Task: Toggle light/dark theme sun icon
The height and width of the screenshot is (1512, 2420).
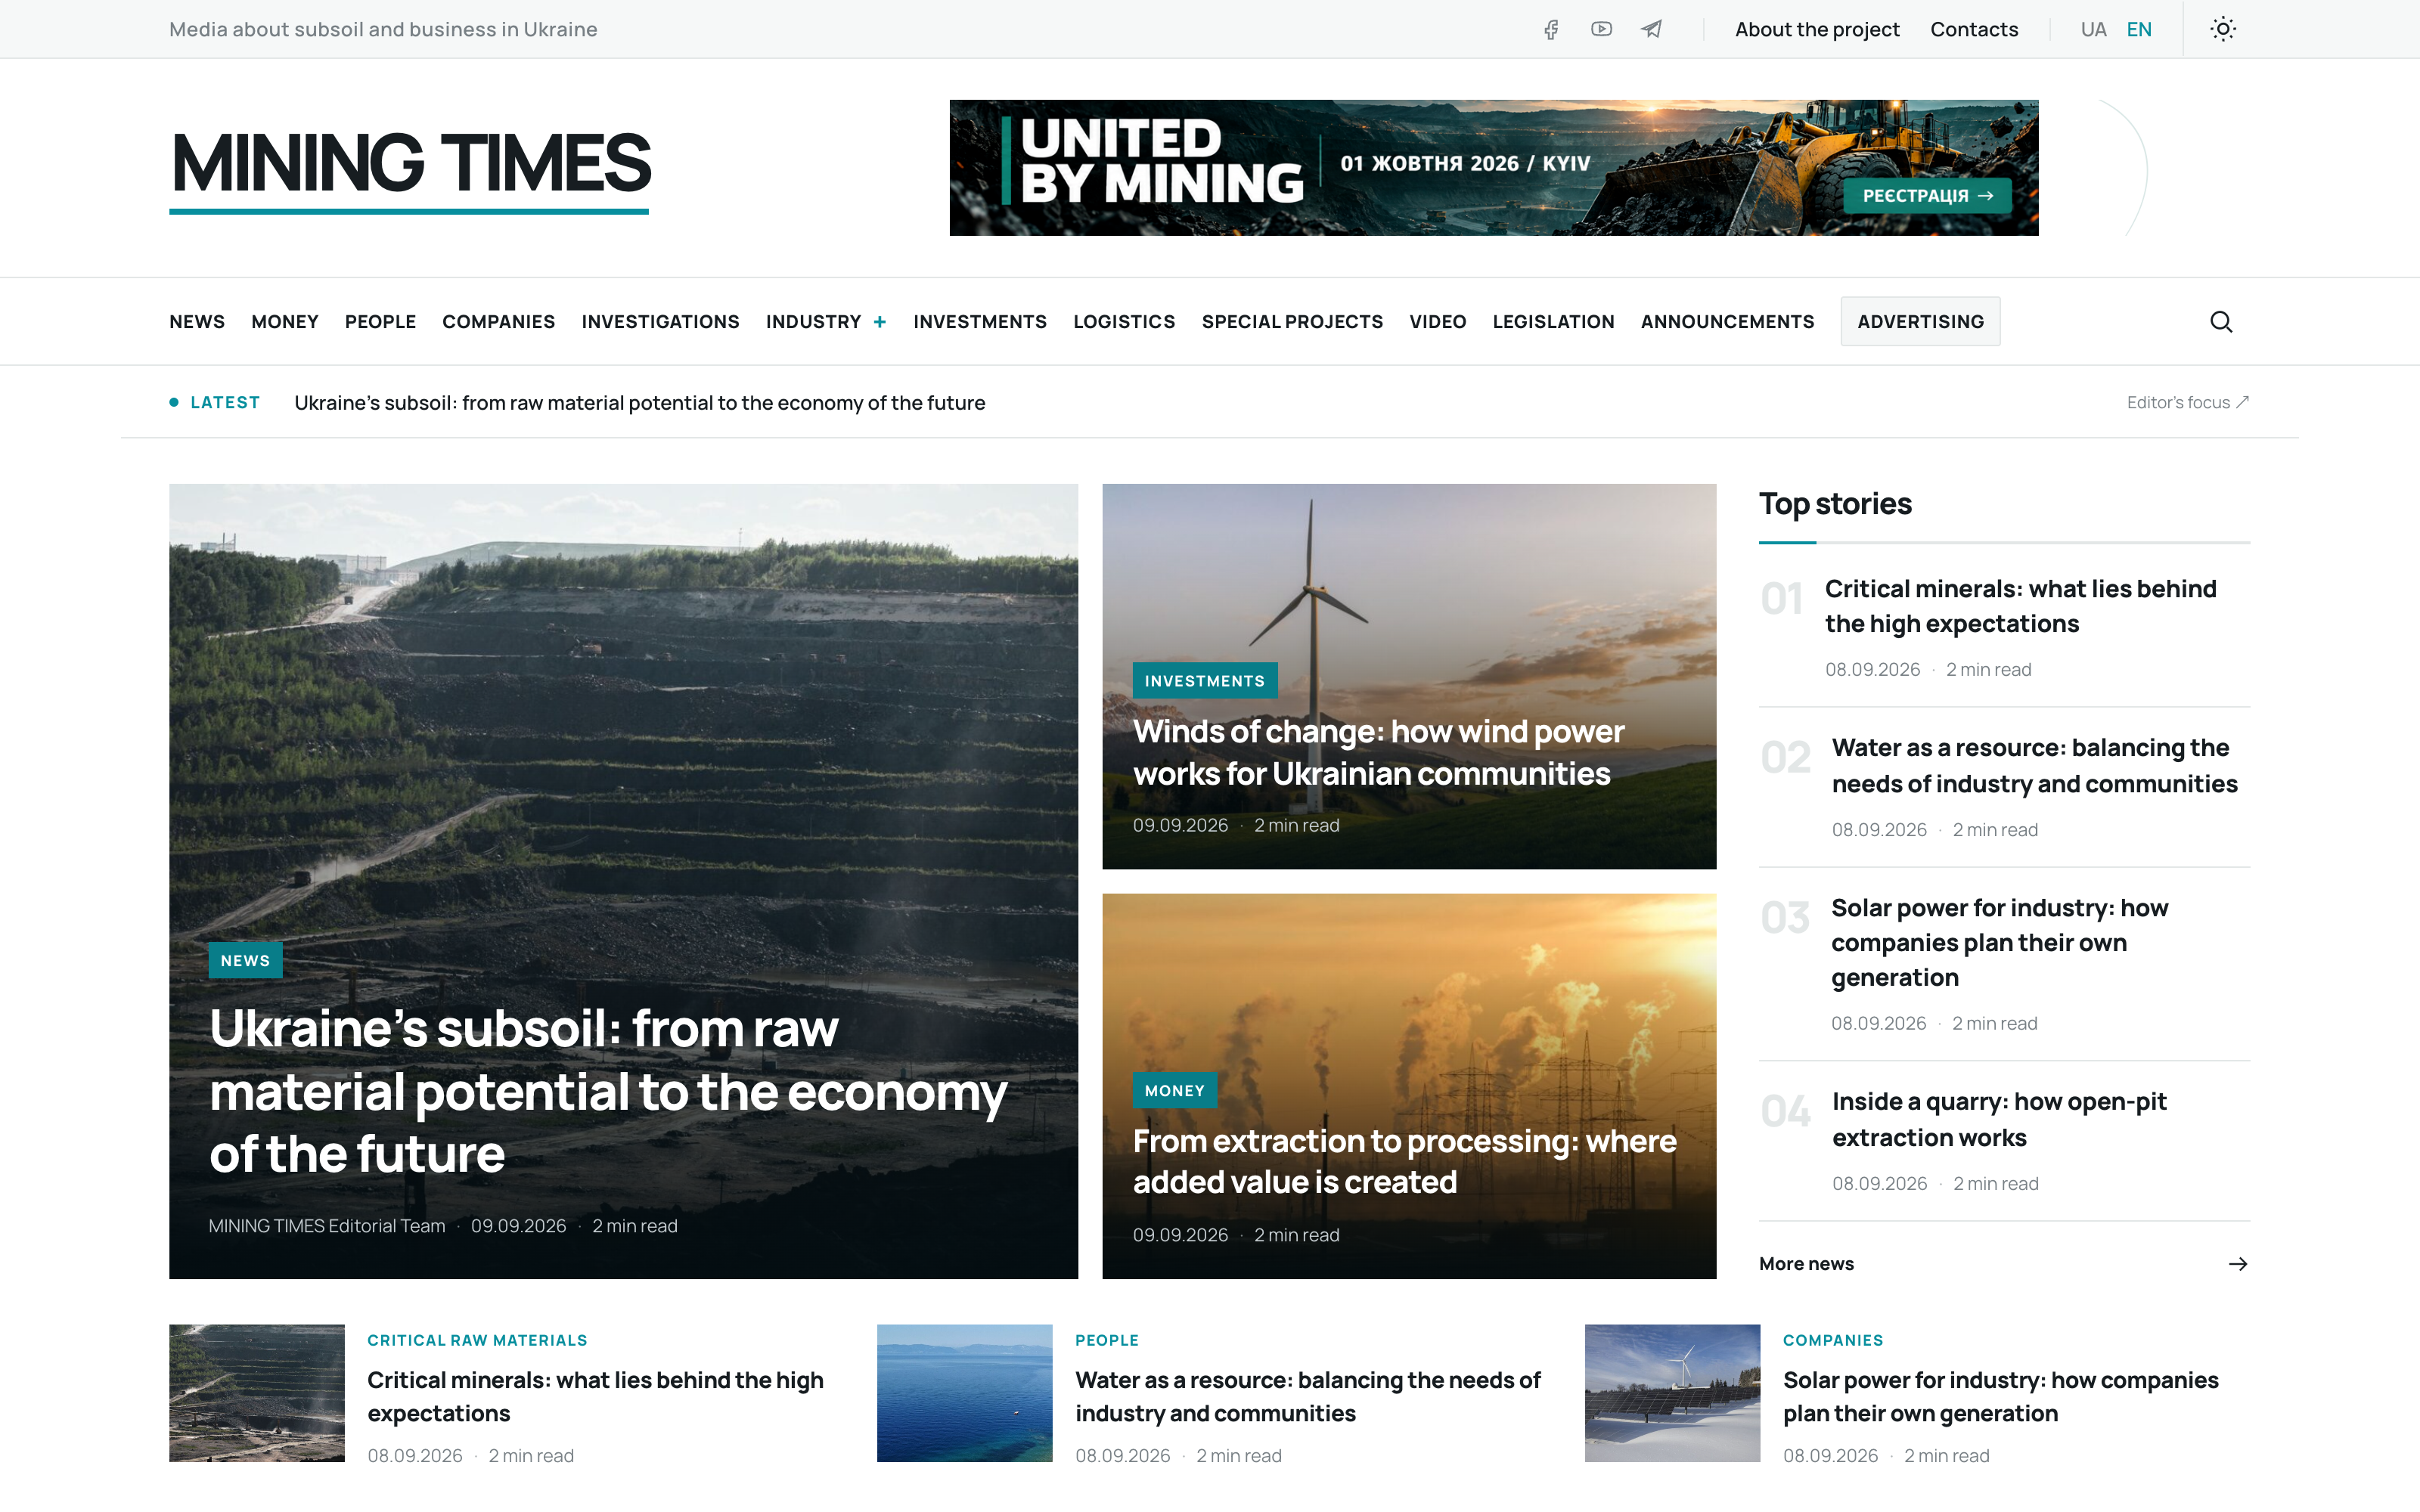Action: coord(2223,29)
